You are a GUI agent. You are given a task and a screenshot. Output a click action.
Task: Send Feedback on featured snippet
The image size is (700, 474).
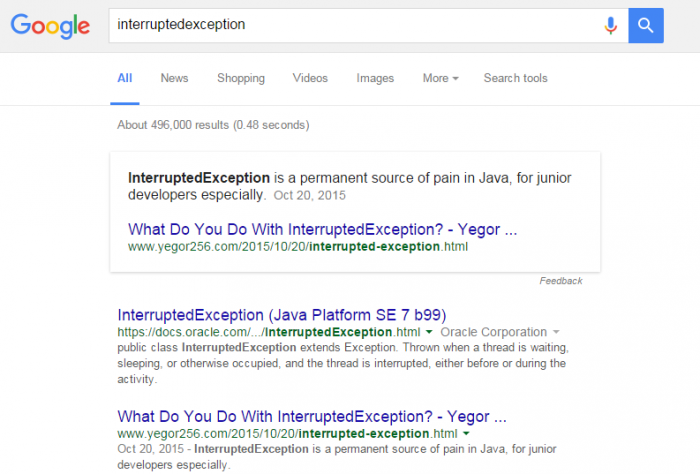click(561, 281)
